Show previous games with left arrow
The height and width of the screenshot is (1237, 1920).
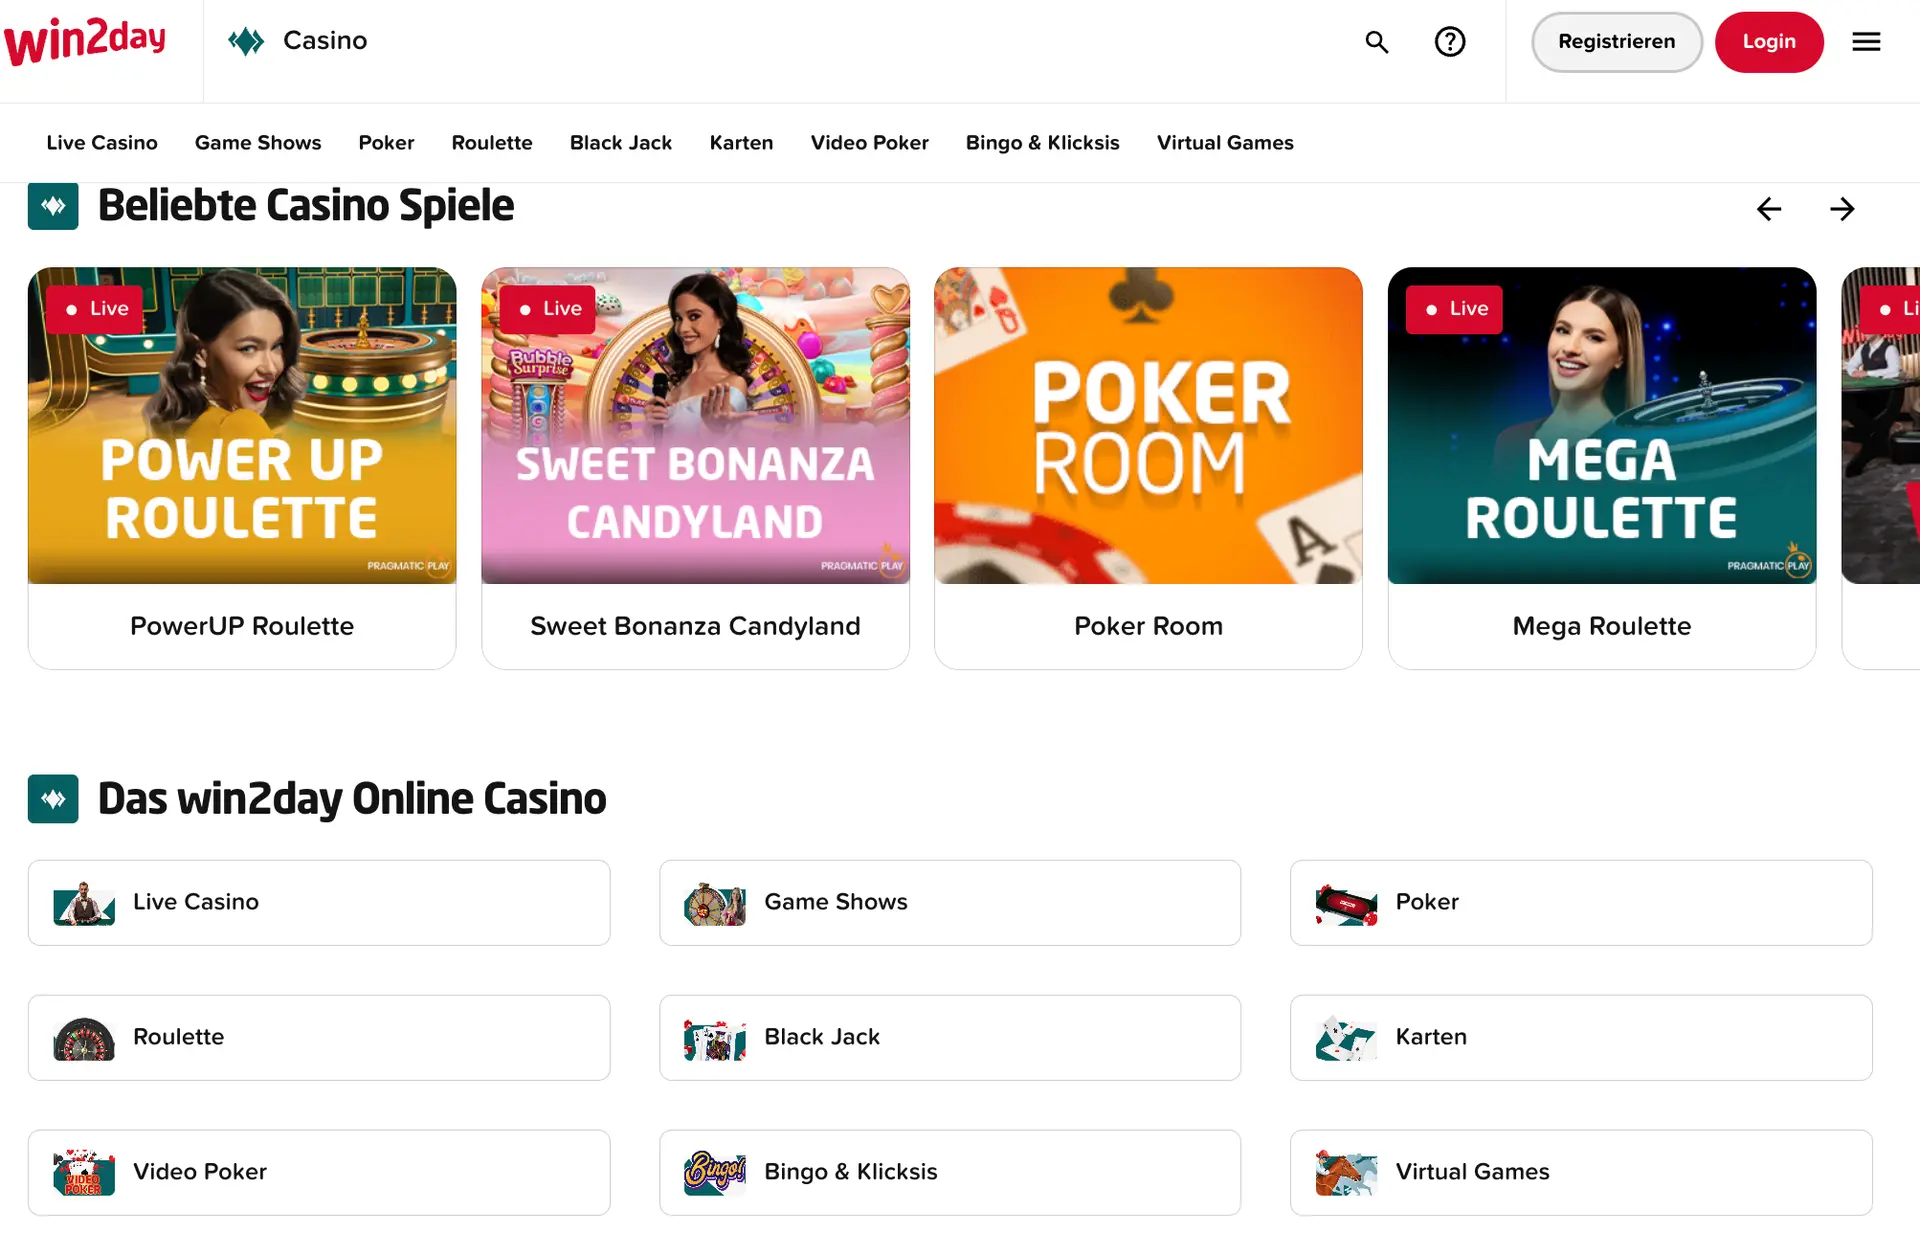[1769, 209]
